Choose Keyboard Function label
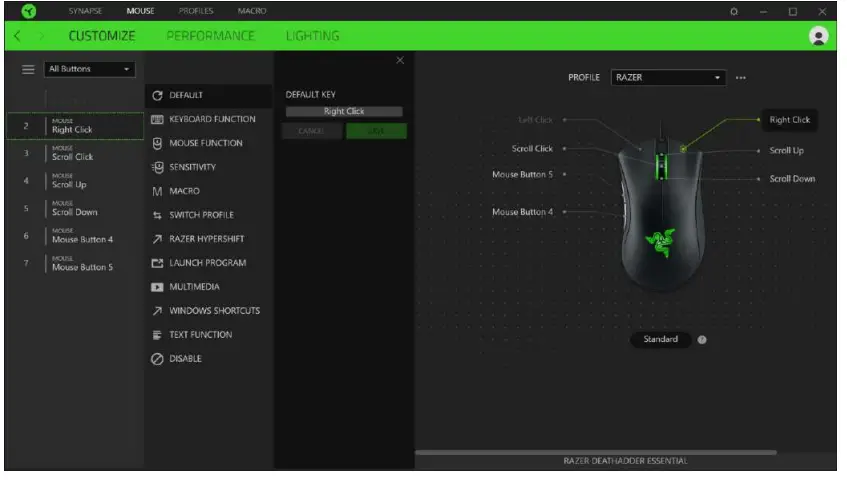The width and height of the screenshot is (847, 480). (x=212, y=119)
